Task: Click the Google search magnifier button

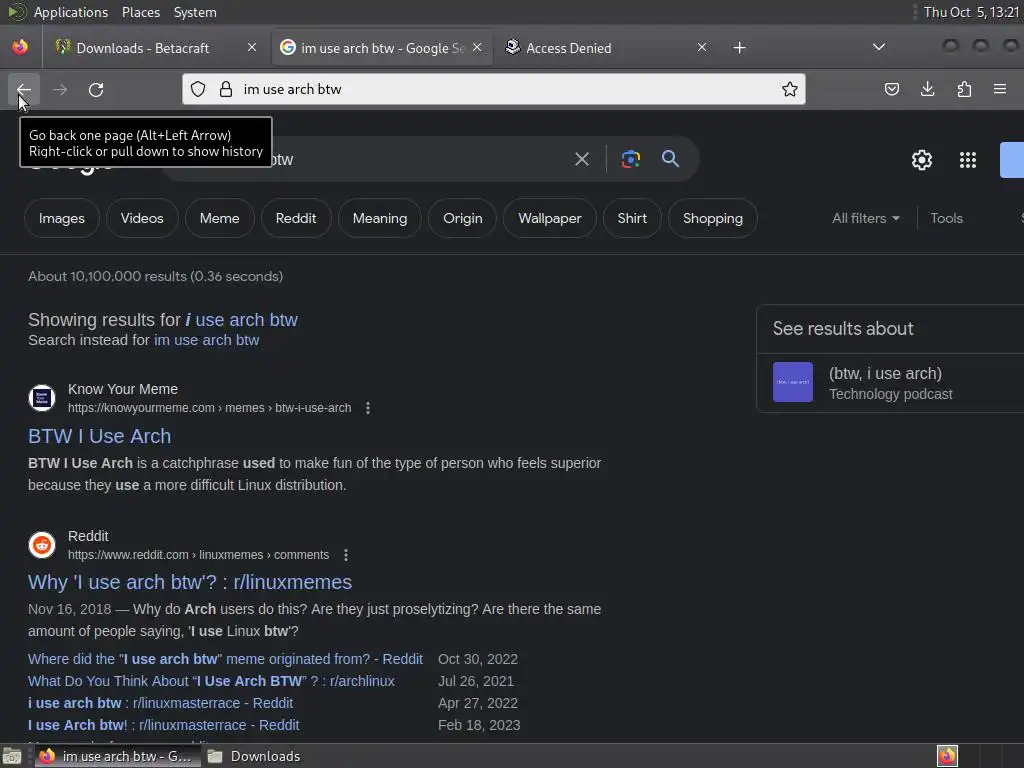Action: (670, 159)
